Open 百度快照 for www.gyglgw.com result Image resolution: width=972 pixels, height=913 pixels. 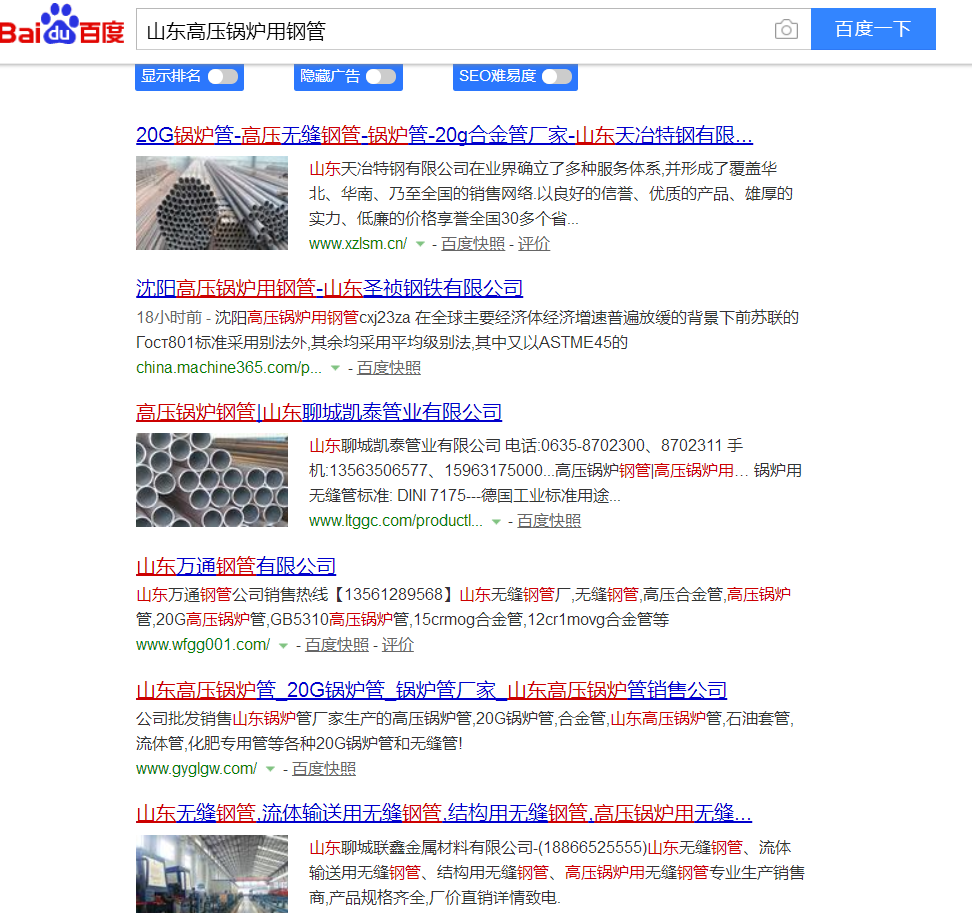(x=324, y=769)
